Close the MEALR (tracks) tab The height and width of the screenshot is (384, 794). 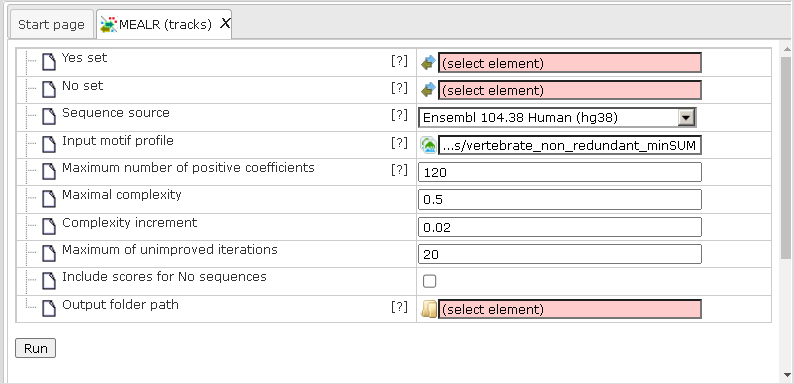(225, 23)
